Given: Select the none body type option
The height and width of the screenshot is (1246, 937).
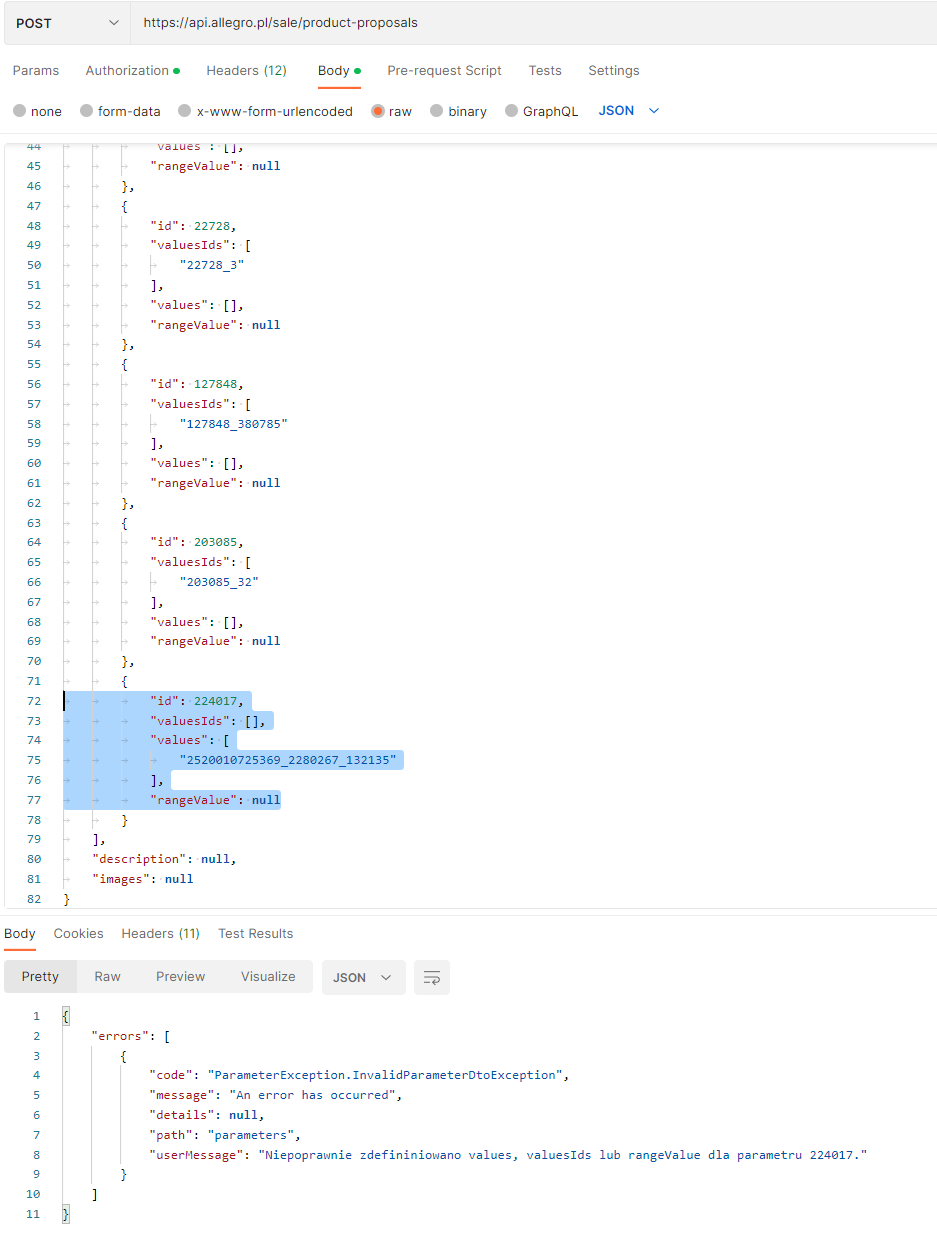Looking at the screenshot, I should (x=37, y=111).
